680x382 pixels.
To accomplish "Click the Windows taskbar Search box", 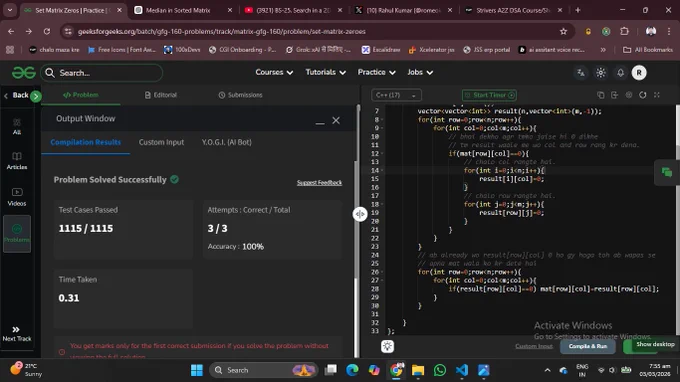I will (x=264, y=370).
